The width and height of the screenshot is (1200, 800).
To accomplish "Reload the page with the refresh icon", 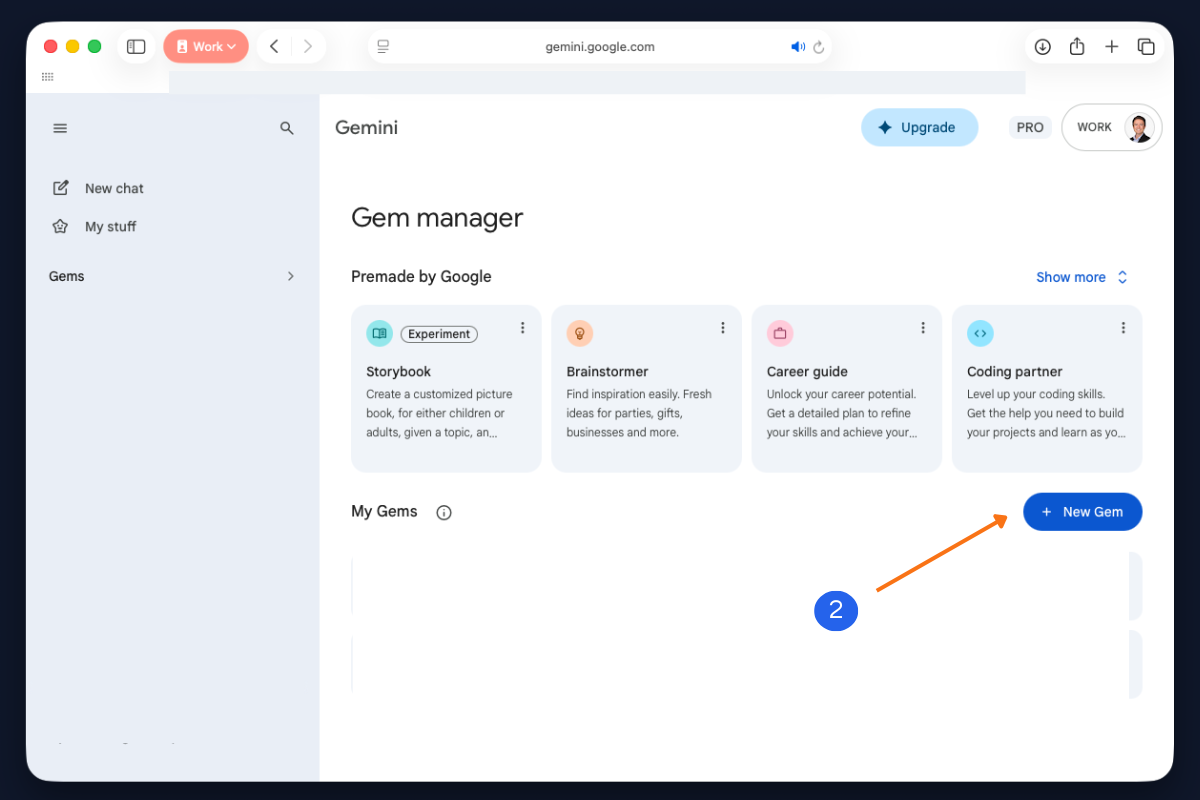I will click(x=819, y=47).
